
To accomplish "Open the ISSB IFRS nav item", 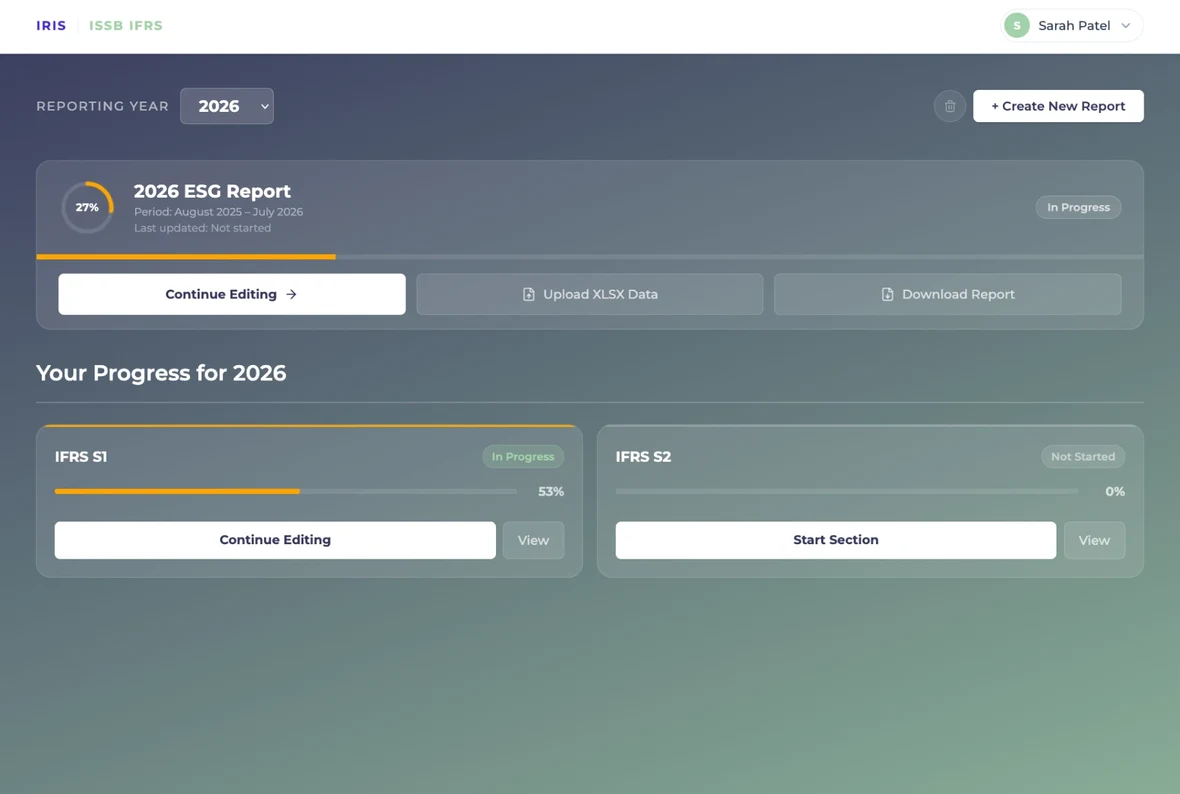I will [x=126, y=26].
